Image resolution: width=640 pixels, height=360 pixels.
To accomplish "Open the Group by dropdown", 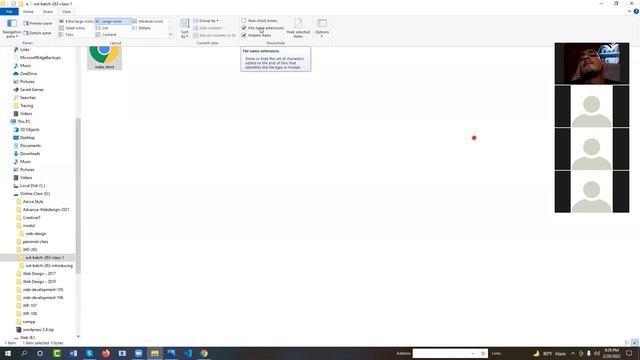I will click(206, 20).
